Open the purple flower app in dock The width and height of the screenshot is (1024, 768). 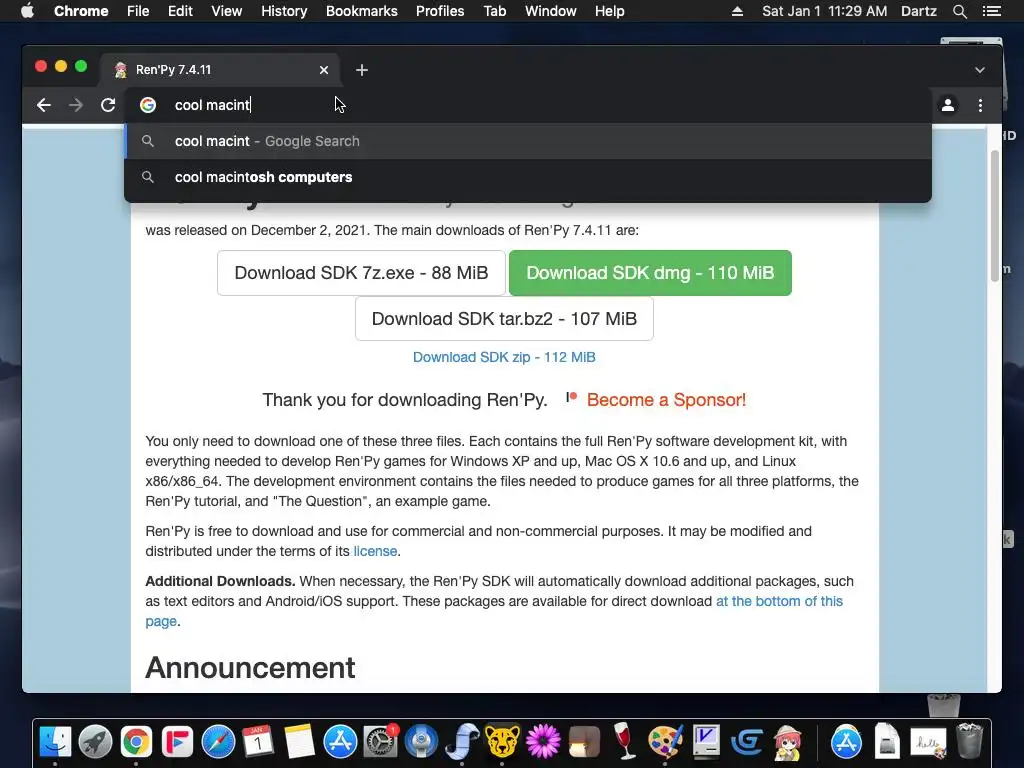point(543,742)
